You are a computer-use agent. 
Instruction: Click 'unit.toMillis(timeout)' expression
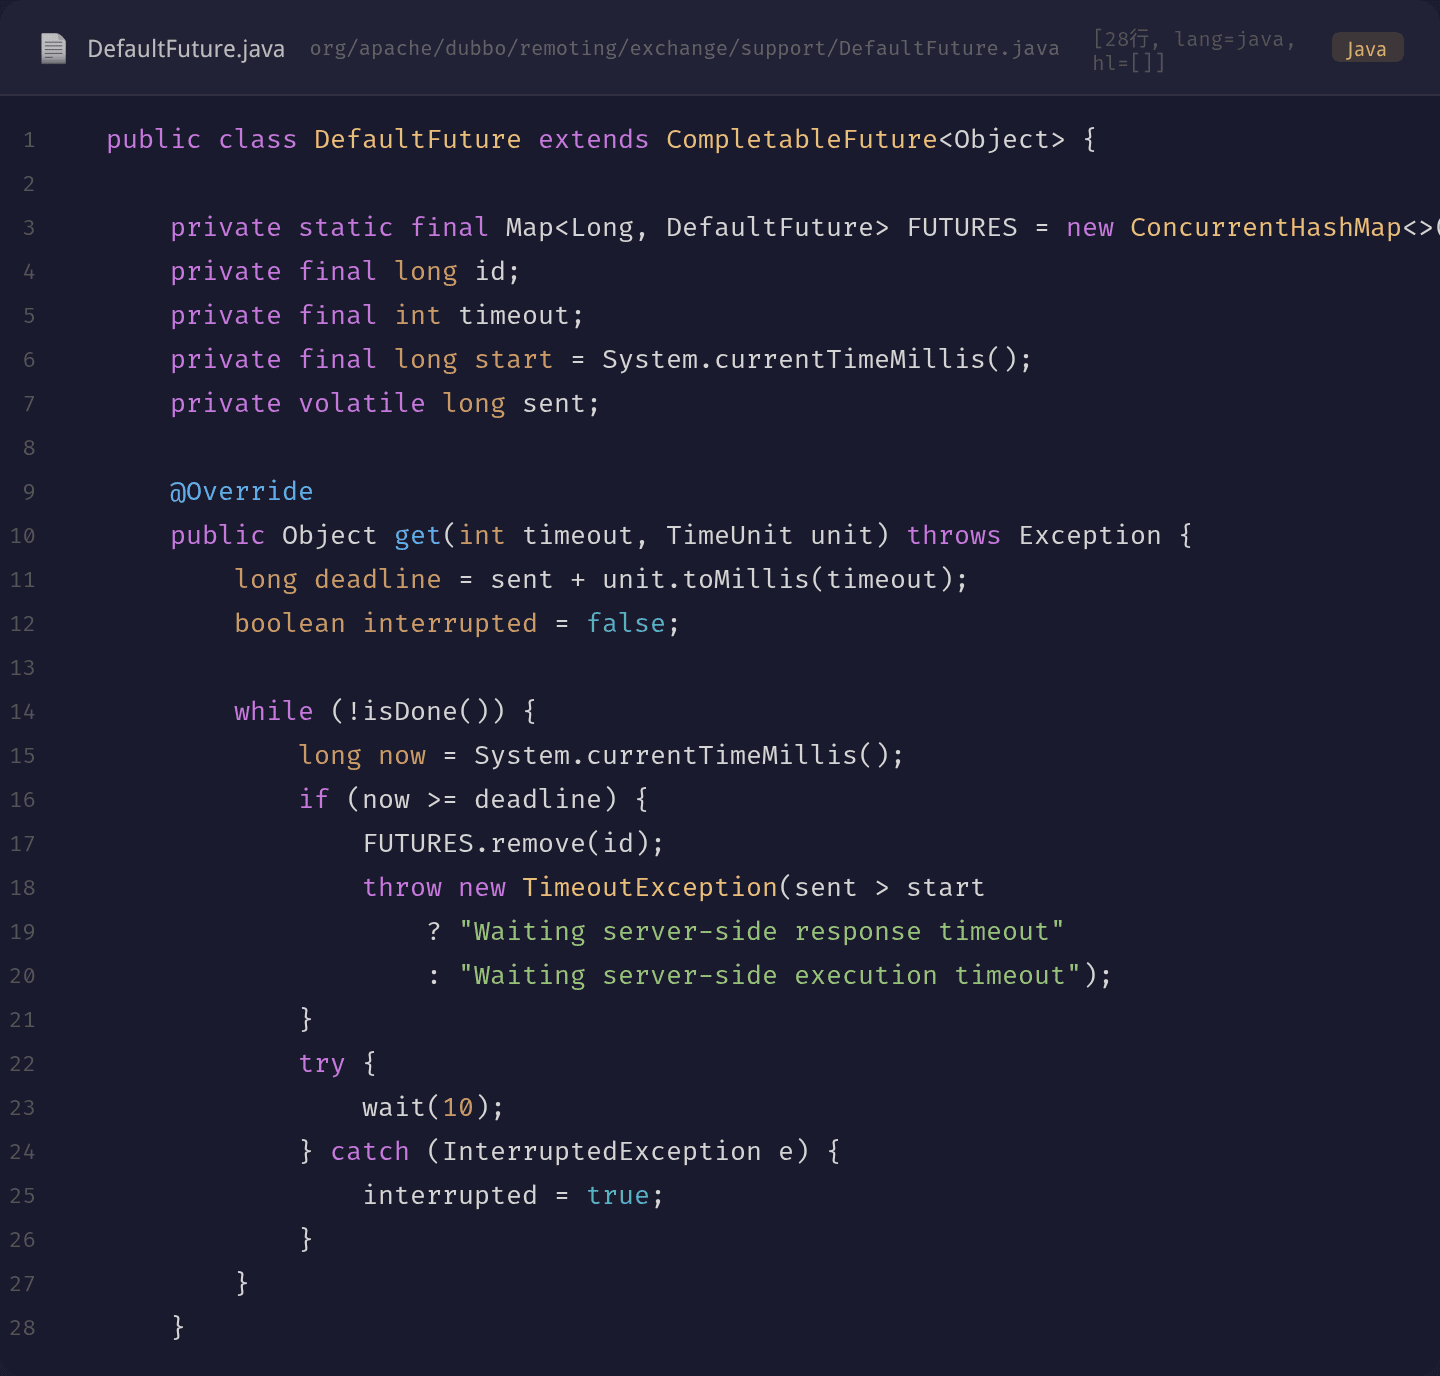coord(777,579)
